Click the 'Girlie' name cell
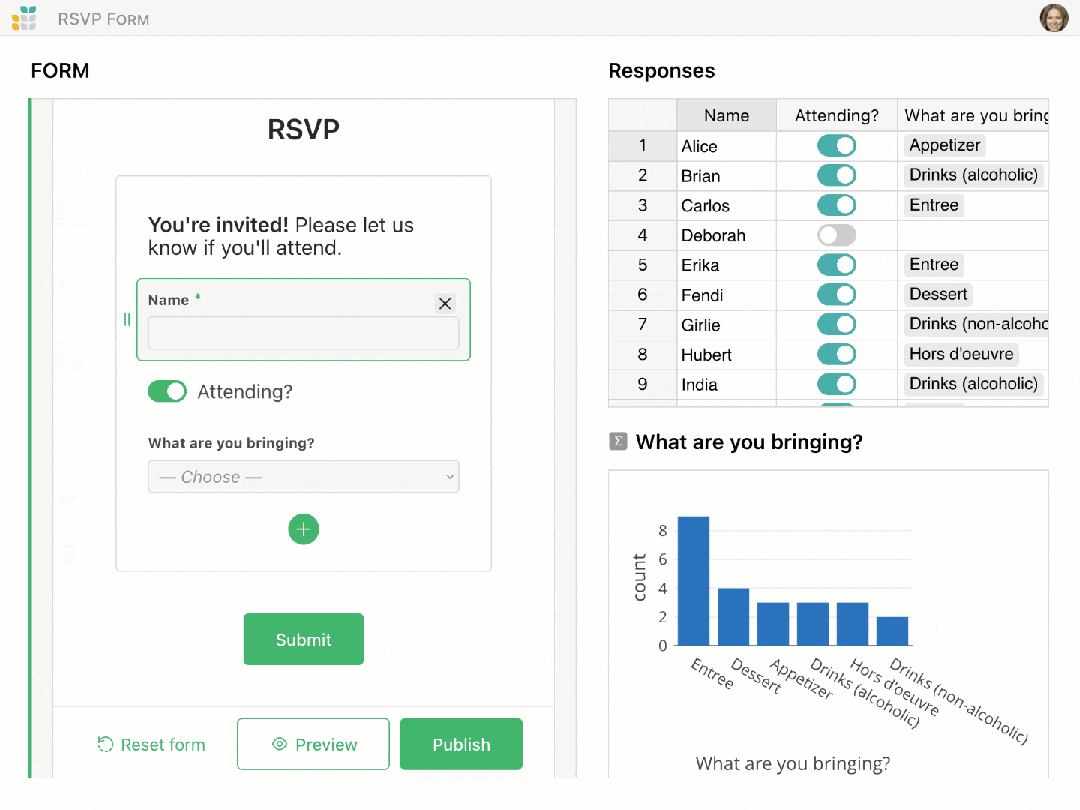 coord(727,324)
